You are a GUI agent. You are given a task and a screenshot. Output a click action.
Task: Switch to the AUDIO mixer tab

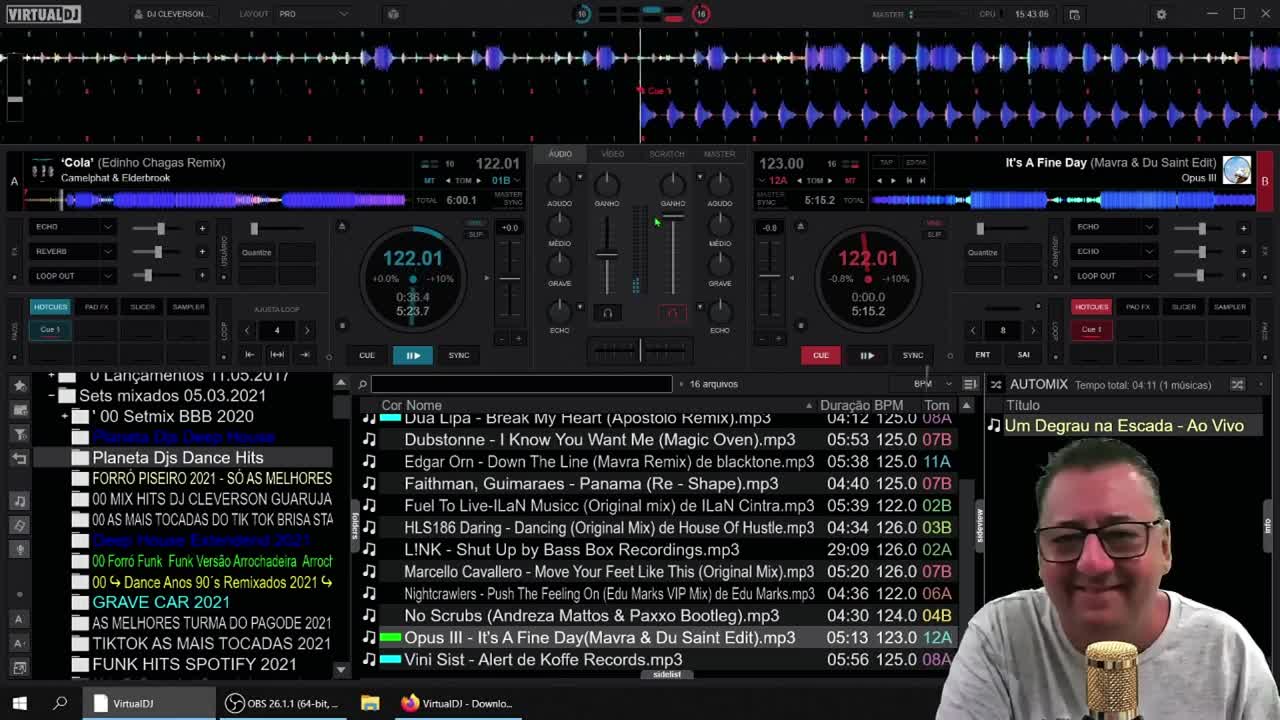click(560, 154)
